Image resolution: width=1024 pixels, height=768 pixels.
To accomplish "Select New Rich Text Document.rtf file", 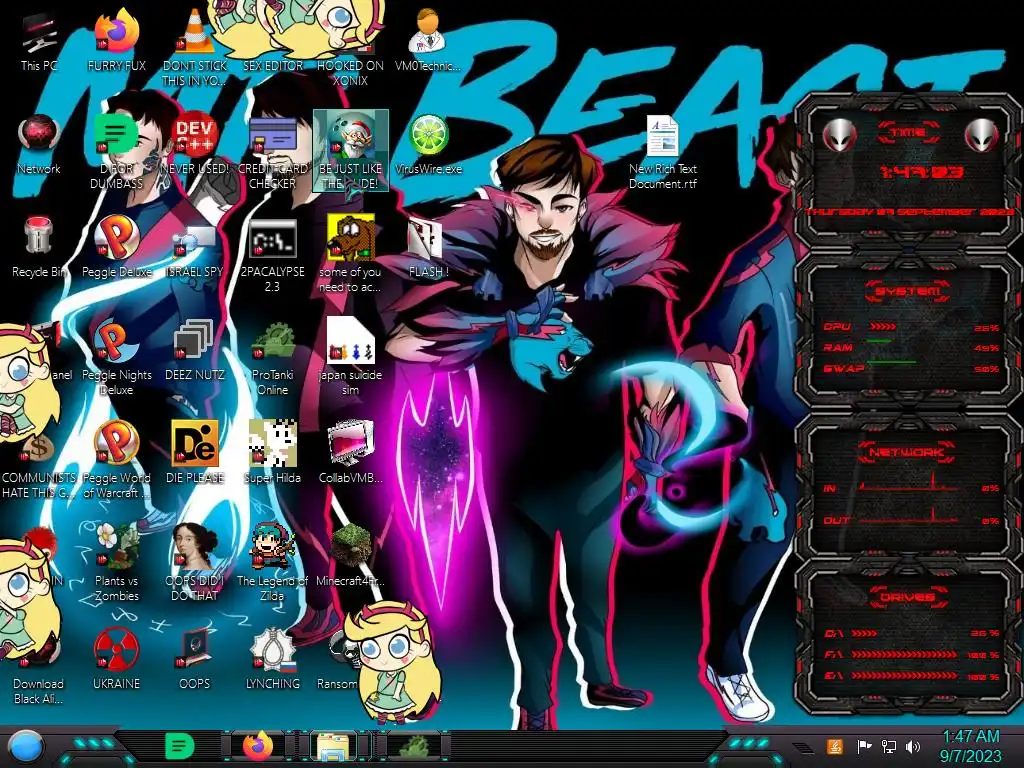I will click(662, 152).
